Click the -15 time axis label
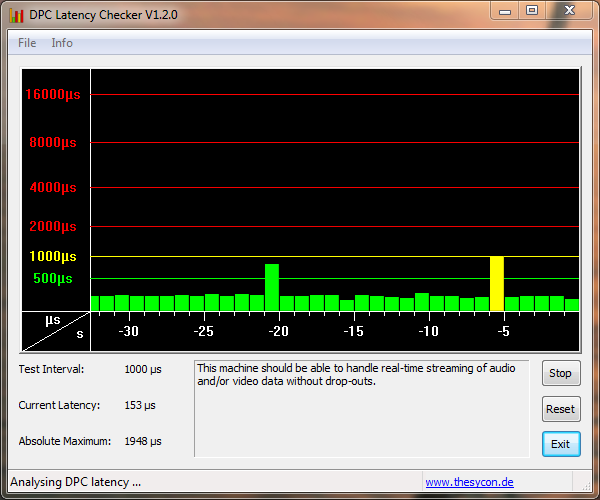Viewport: 600px width, 500px height. tap(354, 331)
